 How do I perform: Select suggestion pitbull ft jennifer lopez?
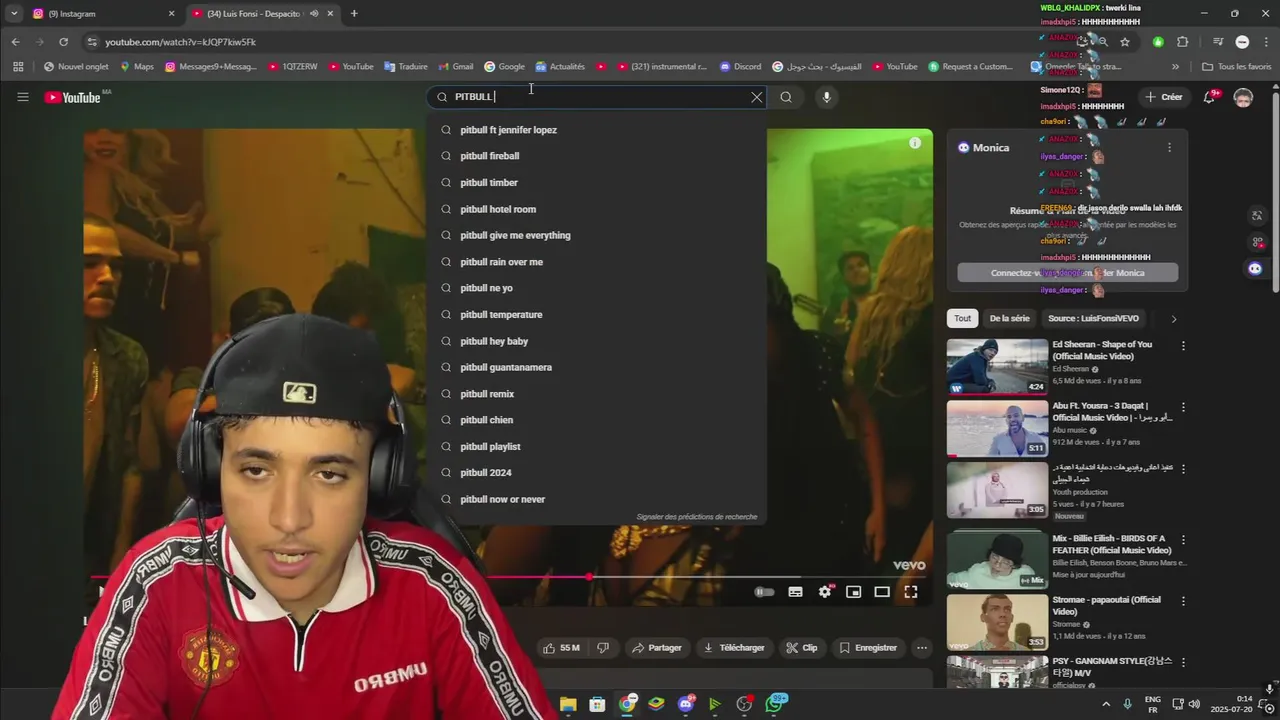(x=597, y=130)
